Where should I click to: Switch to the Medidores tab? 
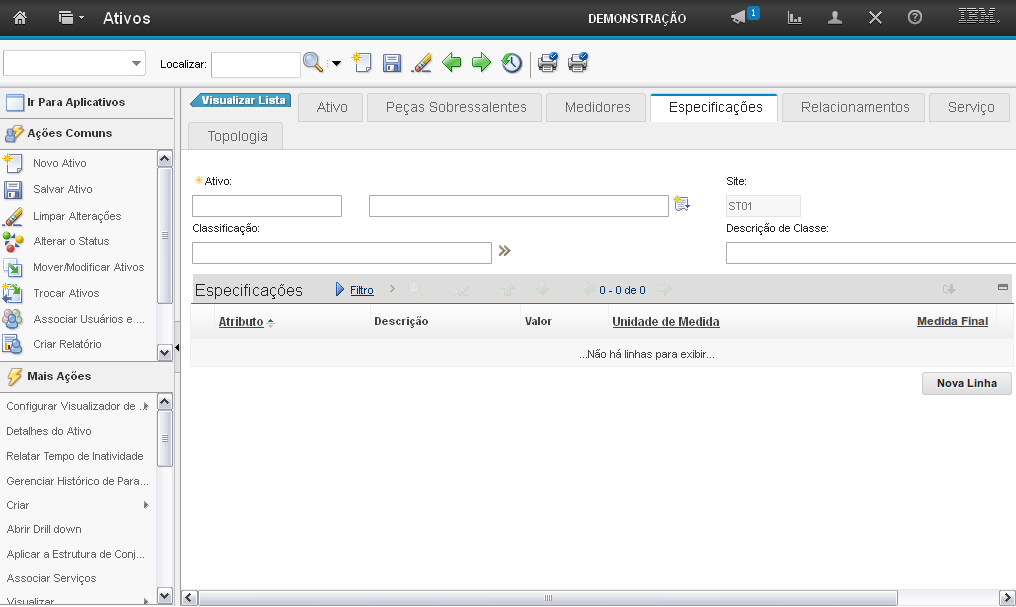597,108
